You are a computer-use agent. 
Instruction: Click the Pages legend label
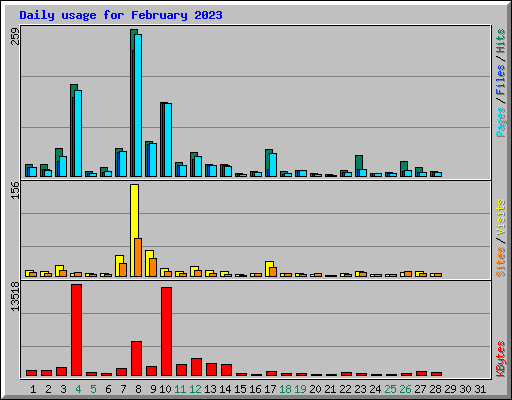click(500, 122)
